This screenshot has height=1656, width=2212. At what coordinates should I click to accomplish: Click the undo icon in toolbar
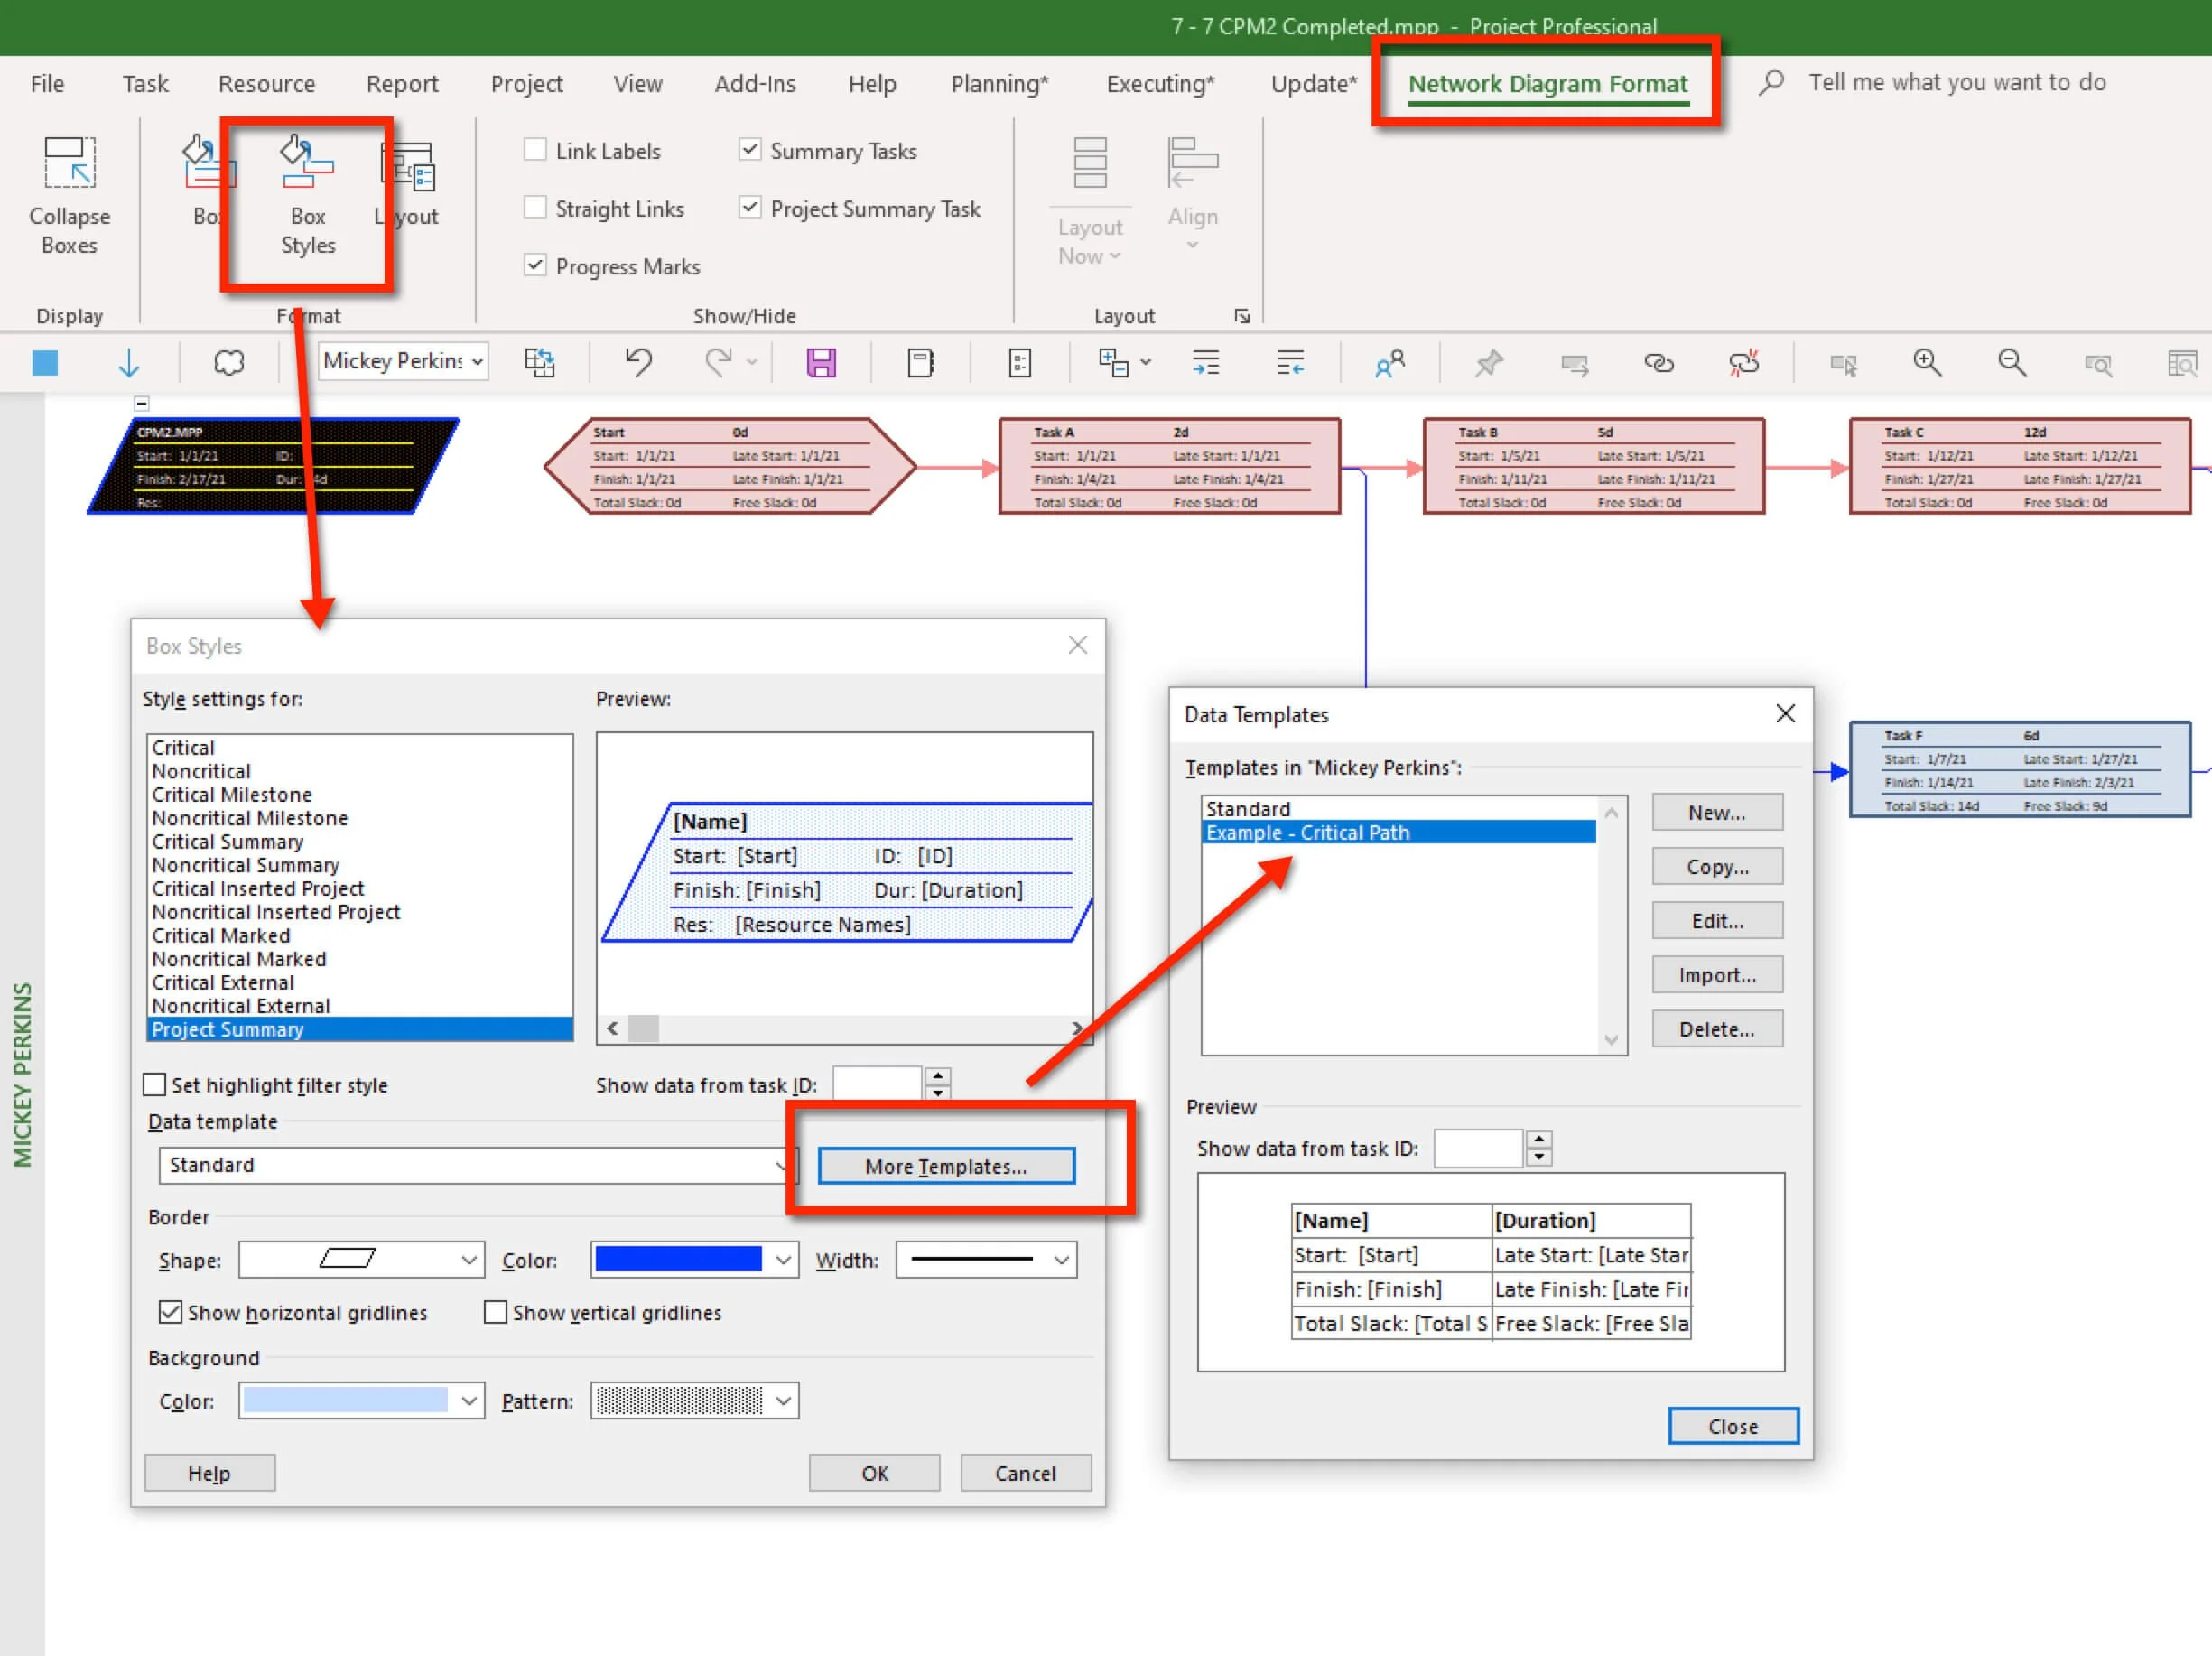(x=638, y=362)
